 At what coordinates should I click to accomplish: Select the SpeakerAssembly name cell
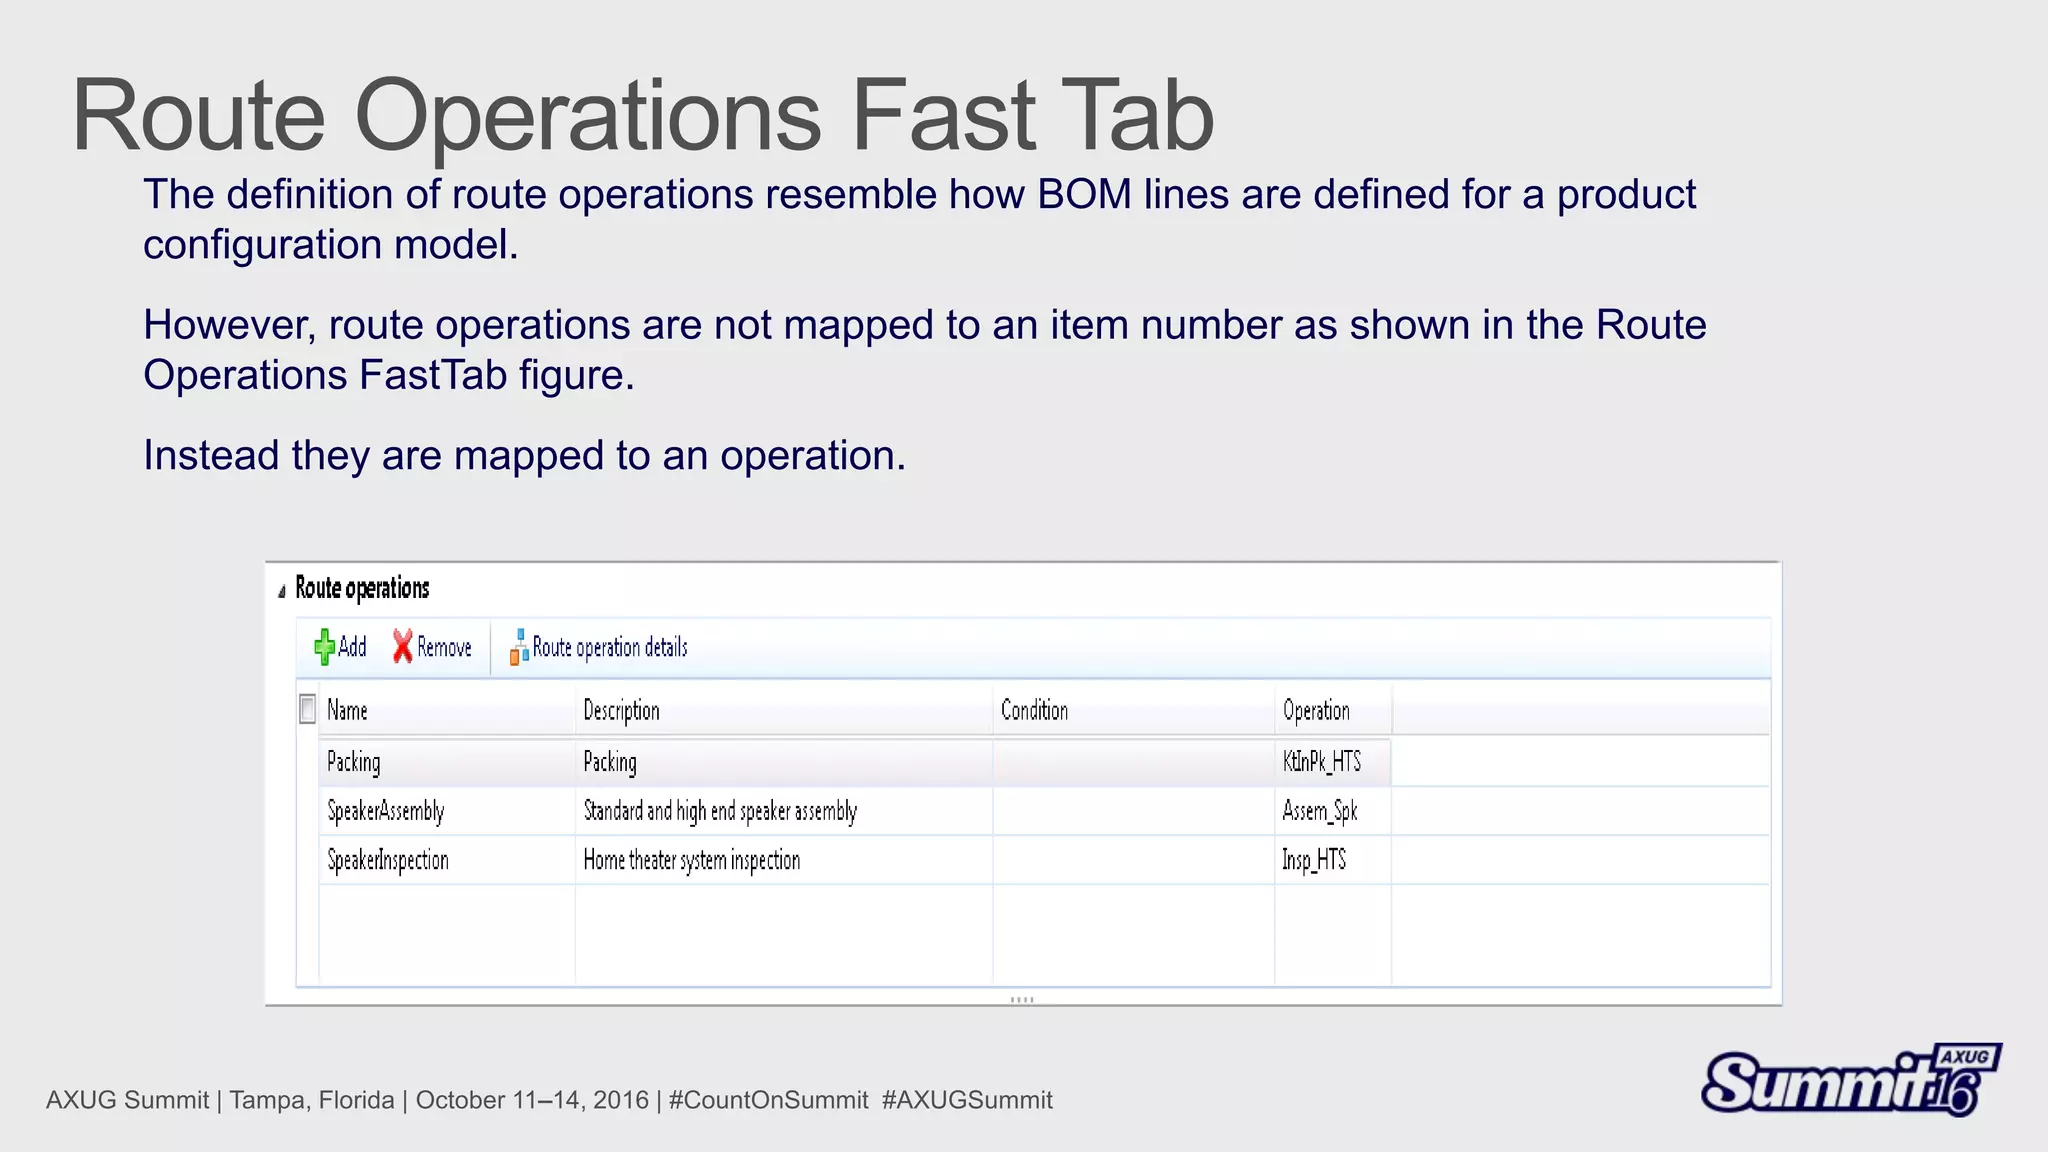pyautogui.click(x=448, y=811)
